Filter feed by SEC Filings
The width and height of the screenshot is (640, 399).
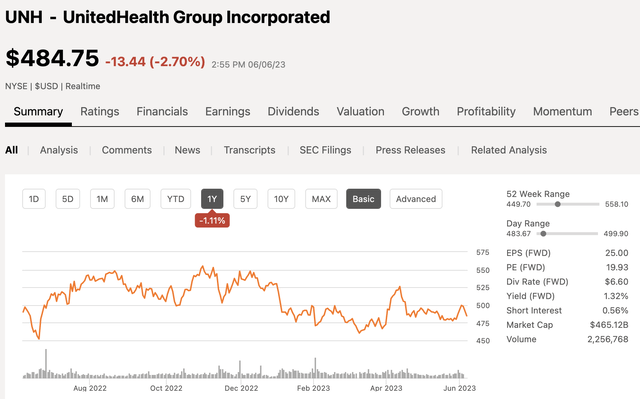pos(325,150)
